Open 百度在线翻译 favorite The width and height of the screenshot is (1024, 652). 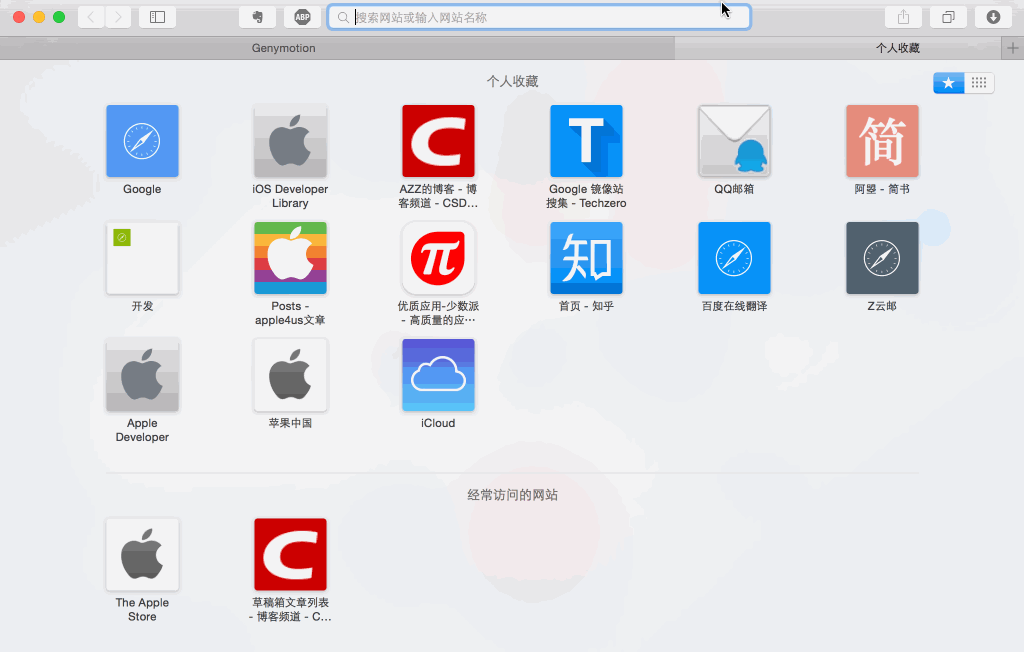coord(734,258)
